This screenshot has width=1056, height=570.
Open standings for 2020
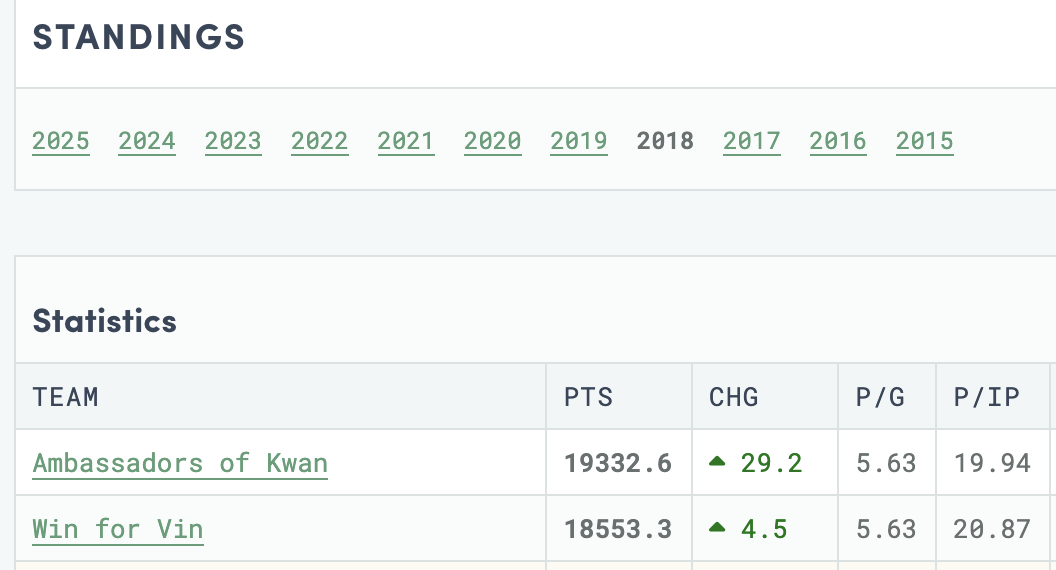(x=492, y=141)
